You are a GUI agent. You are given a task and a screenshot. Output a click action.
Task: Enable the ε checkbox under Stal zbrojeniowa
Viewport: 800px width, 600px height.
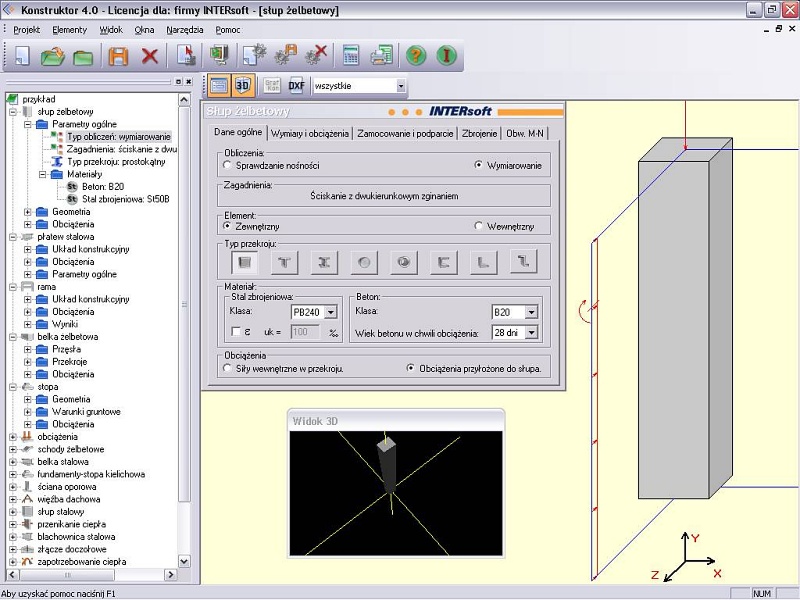pos(236,332)
